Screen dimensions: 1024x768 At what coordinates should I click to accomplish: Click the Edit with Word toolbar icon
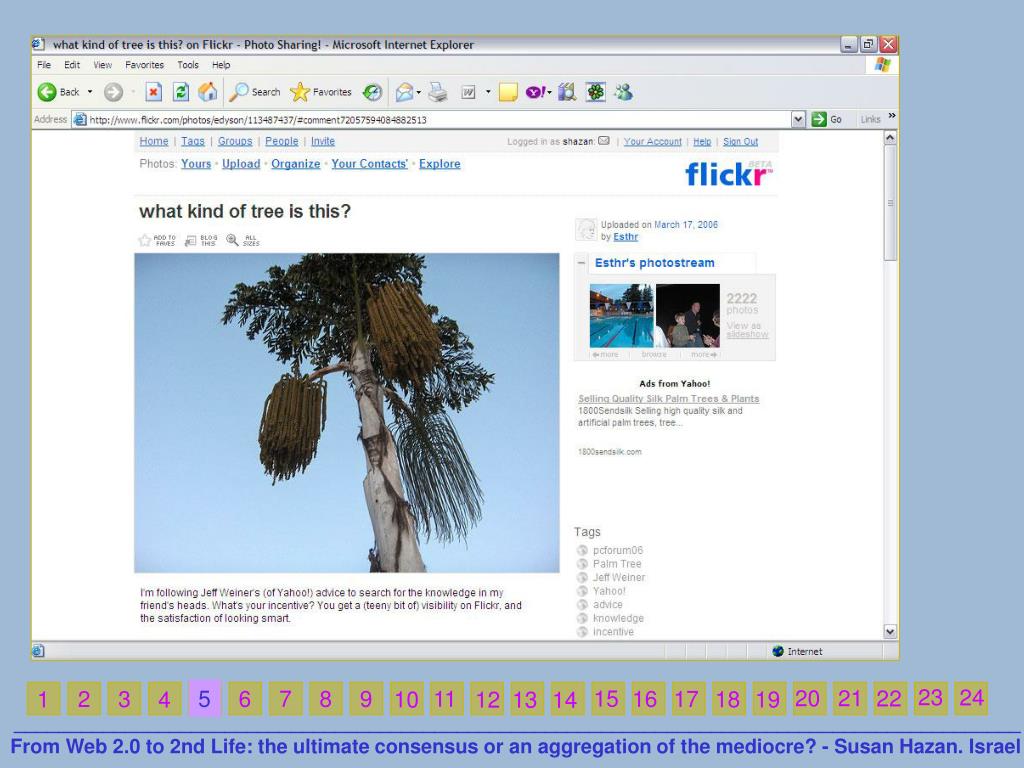tap(468, 92)
